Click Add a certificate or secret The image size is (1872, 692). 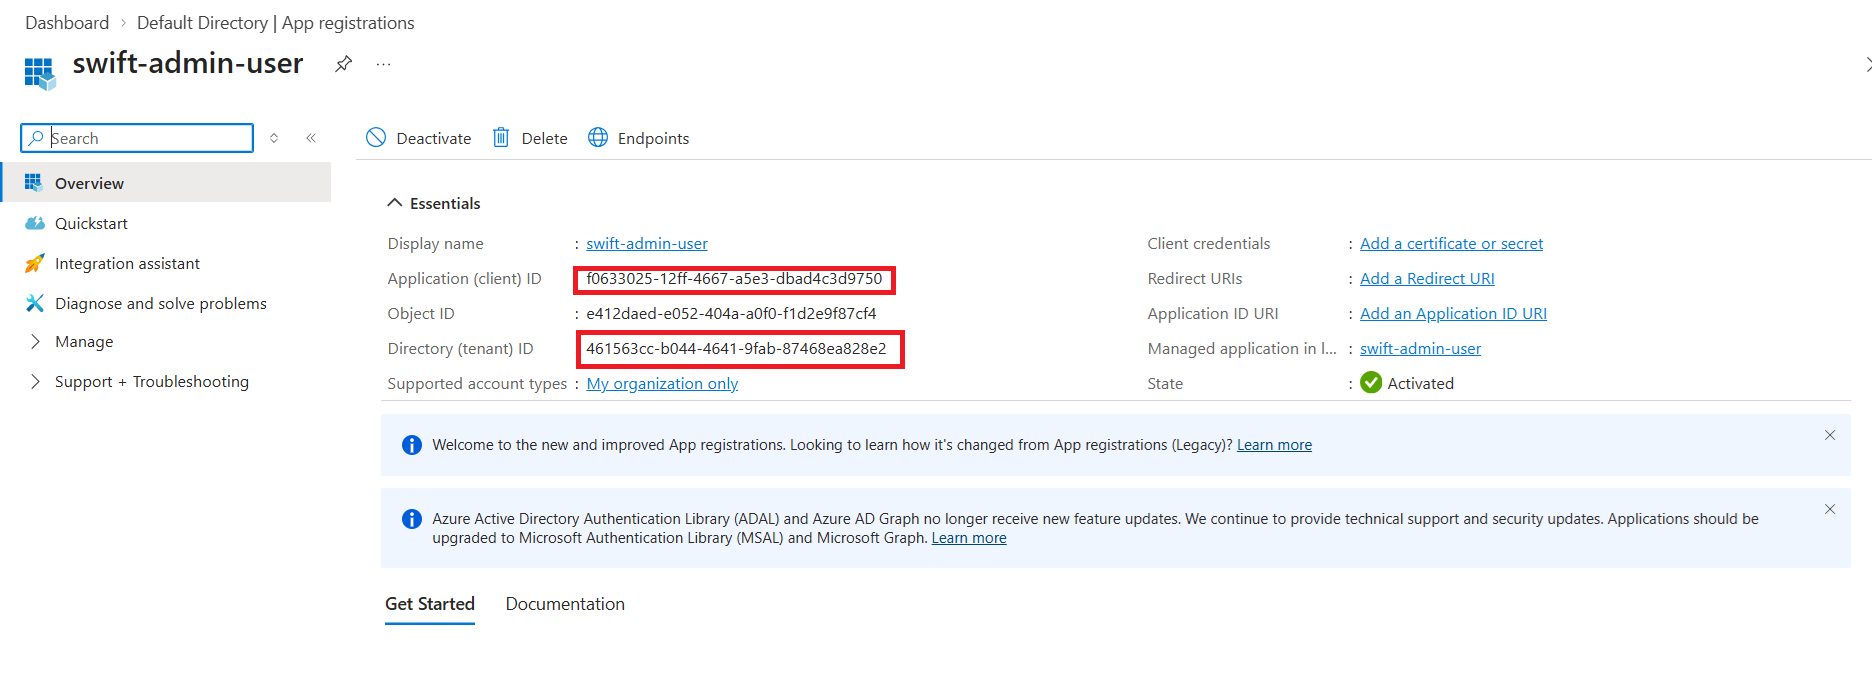1451,243
